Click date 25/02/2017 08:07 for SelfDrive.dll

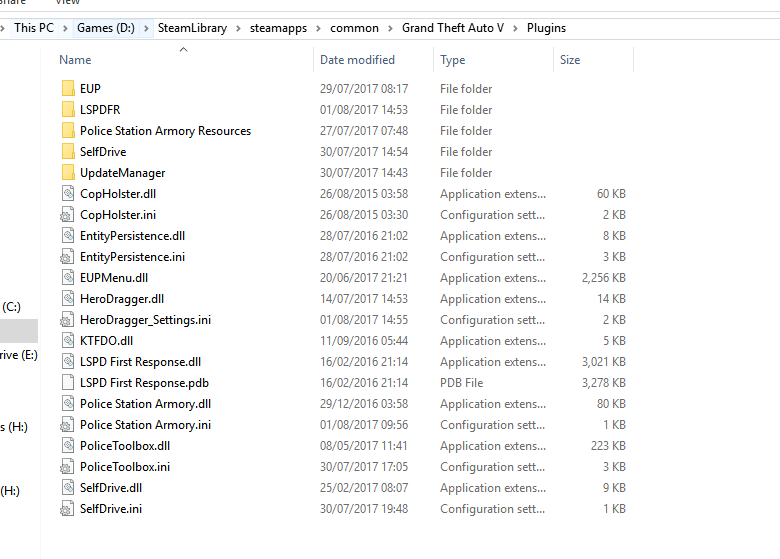pos(364,487)
